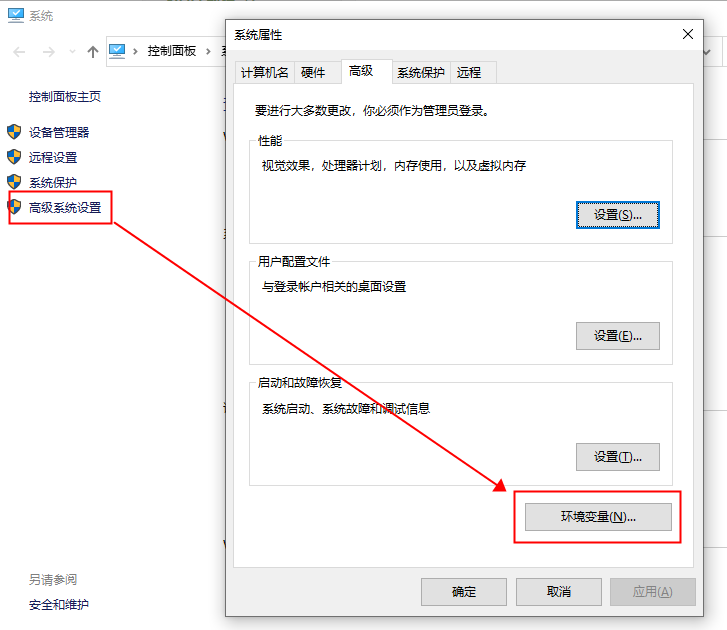
Task: Switch to the 系统保护 tab
Action: pos(421,73)
